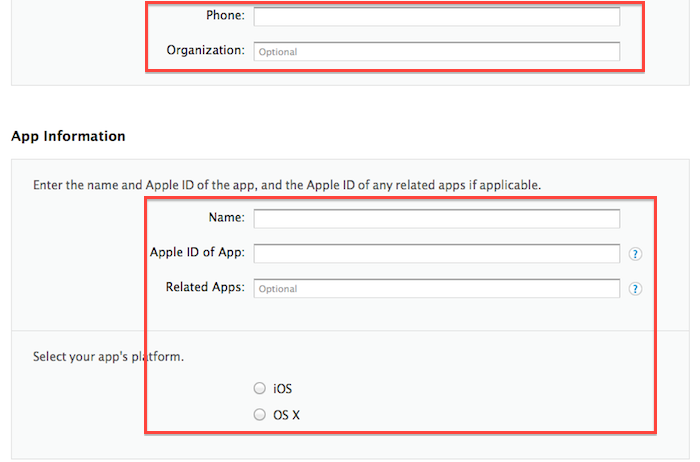Click the Select your app's platform text
Screen dimensions: 700x462
pos(108,357)
